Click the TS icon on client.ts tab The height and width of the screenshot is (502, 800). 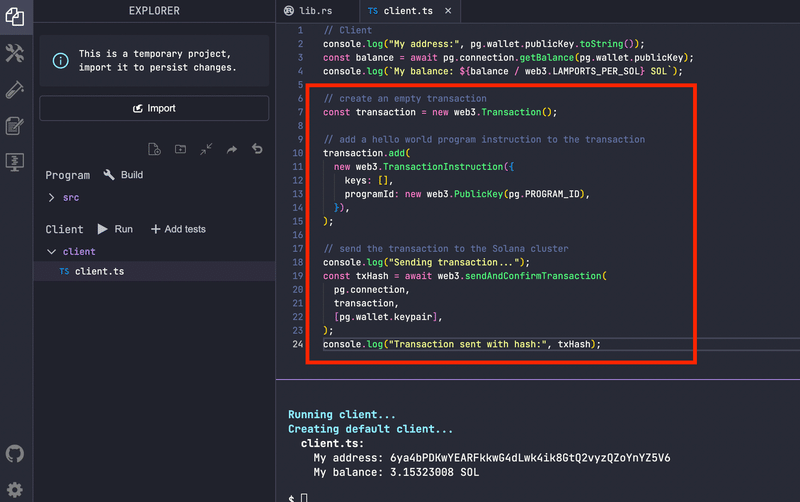point(373,11)
